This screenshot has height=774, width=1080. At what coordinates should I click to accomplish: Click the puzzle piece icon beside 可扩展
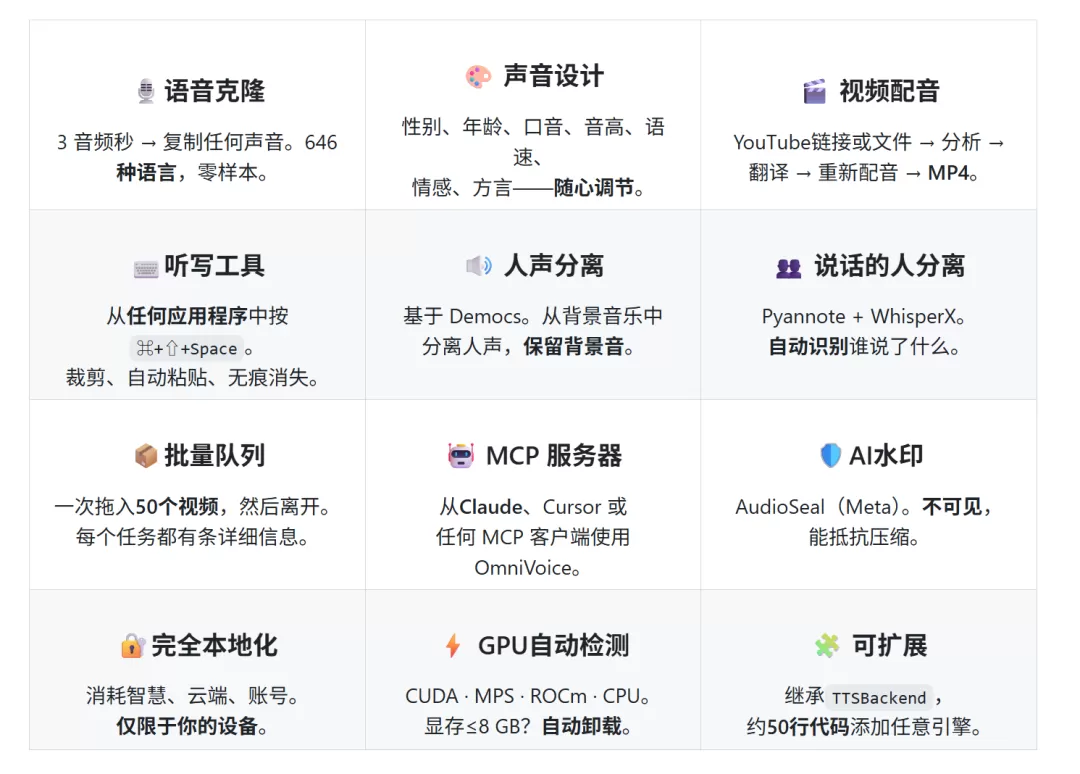(x=827, y=645)
